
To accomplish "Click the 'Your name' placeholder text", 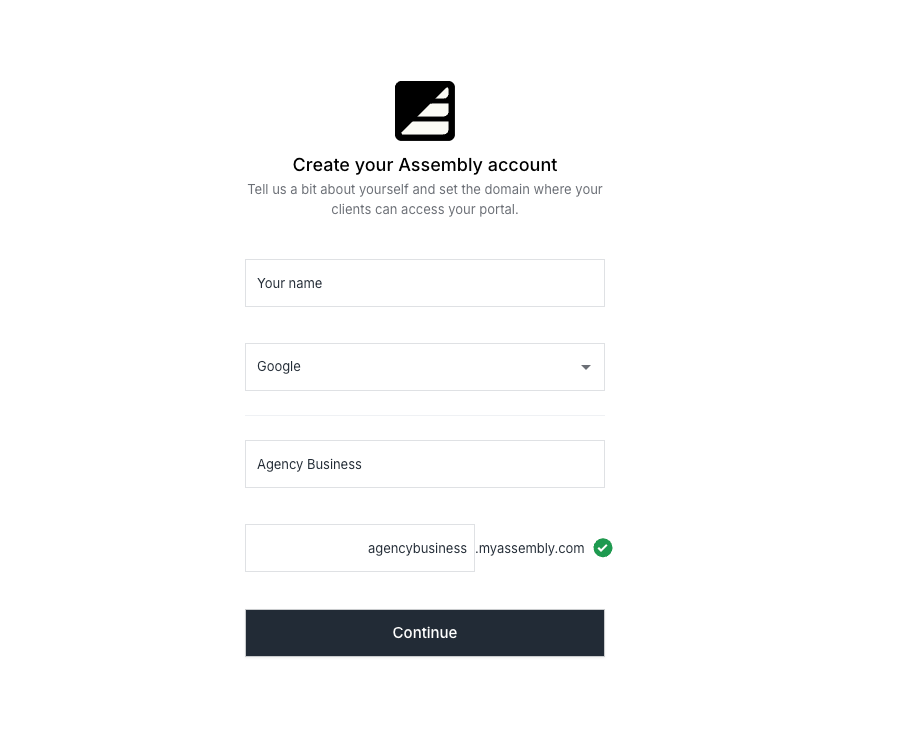I will [289, 283].
